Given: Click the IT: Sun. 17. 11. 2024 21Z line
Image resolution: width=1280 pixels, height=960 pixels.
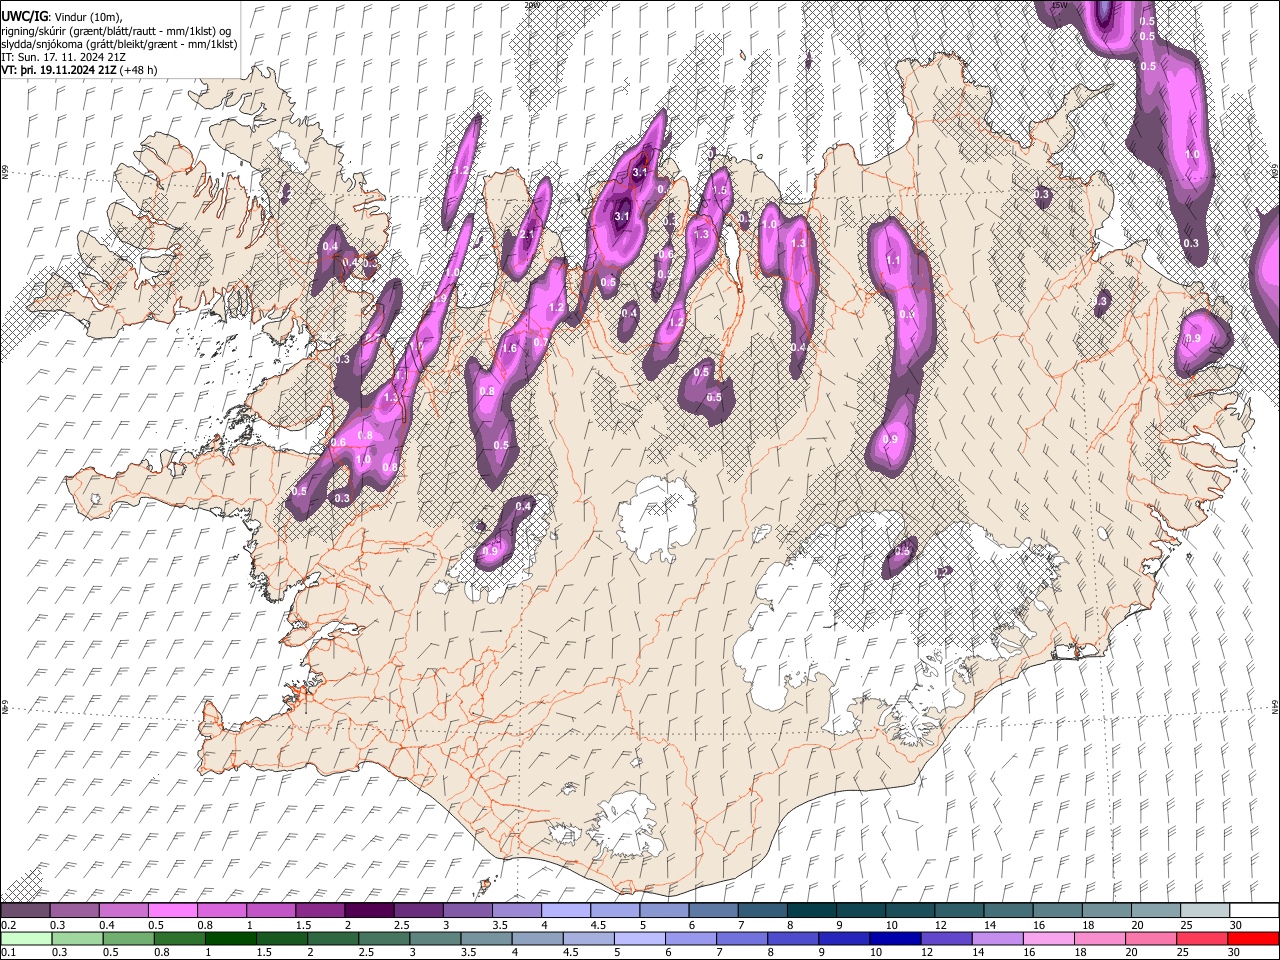Looking at the screenshot, I should [x=64, y=57].
